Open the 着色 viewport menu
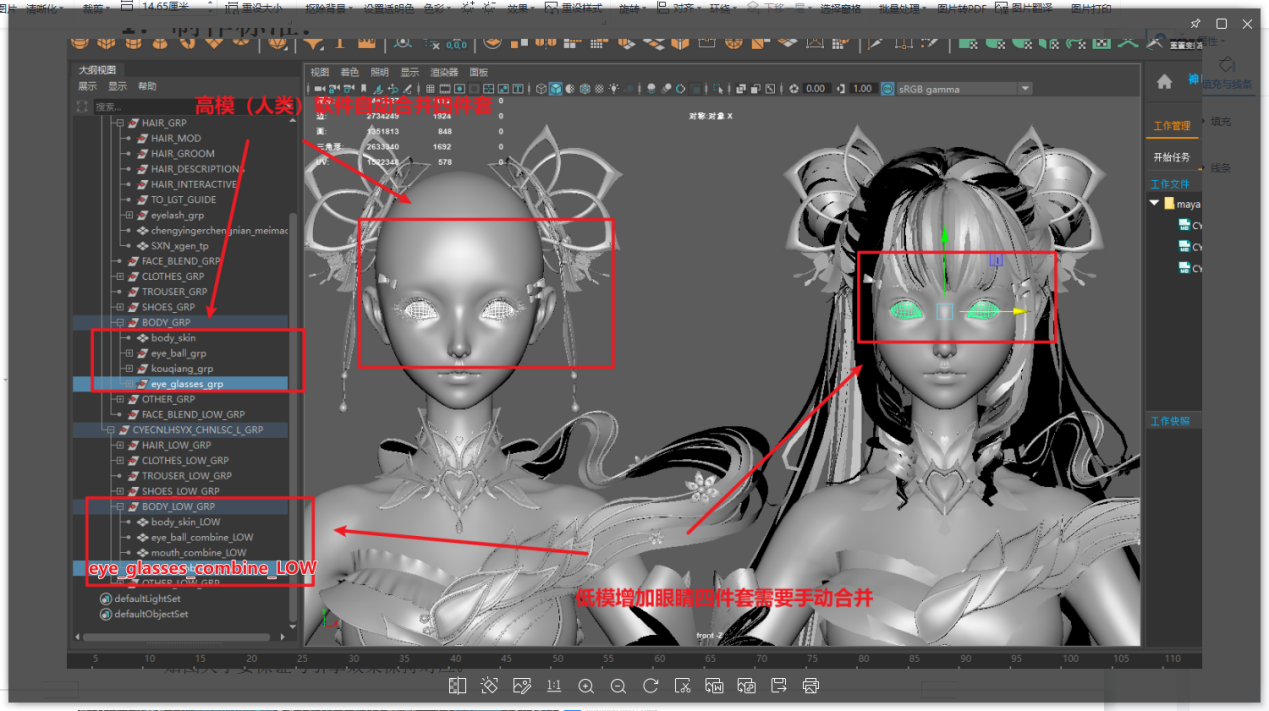1269x711 pixels. point(349,72)
